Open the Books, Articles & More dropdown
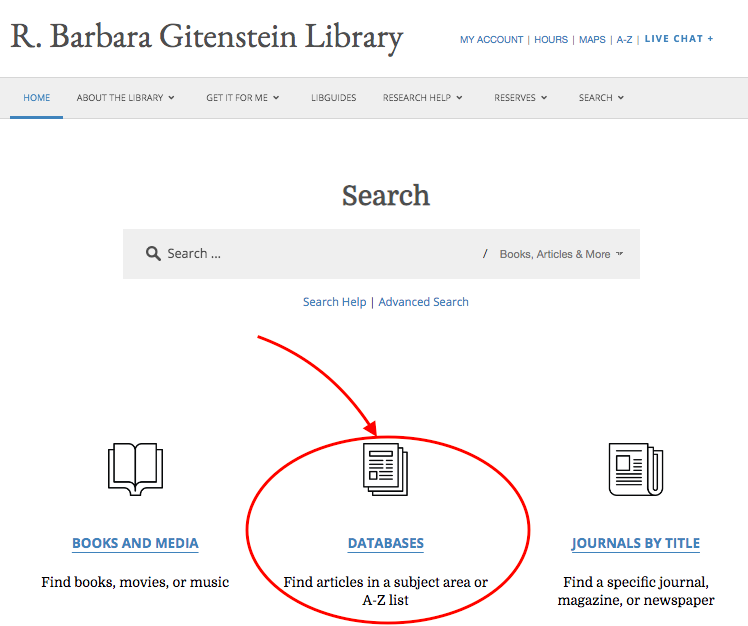Image resolution: width=748 pixels, height=626 pixels. 561,254
